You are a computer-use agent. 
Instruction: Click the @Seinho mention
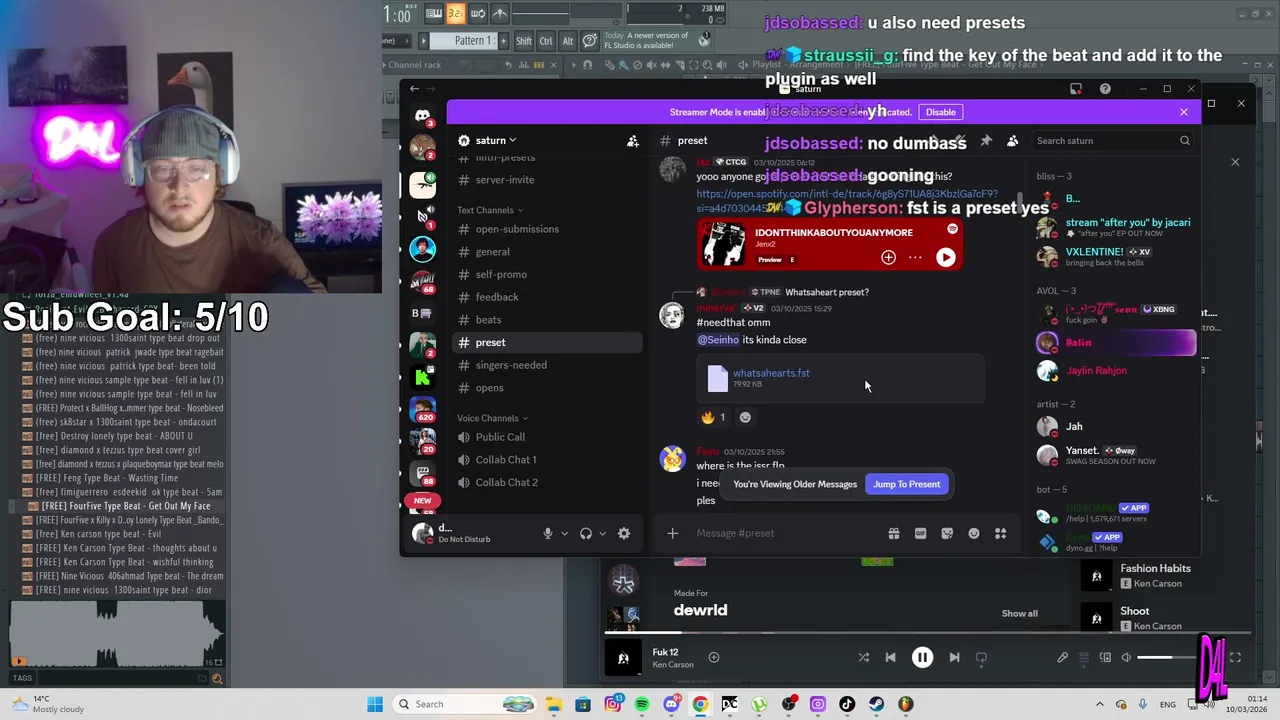coord(717,340)
